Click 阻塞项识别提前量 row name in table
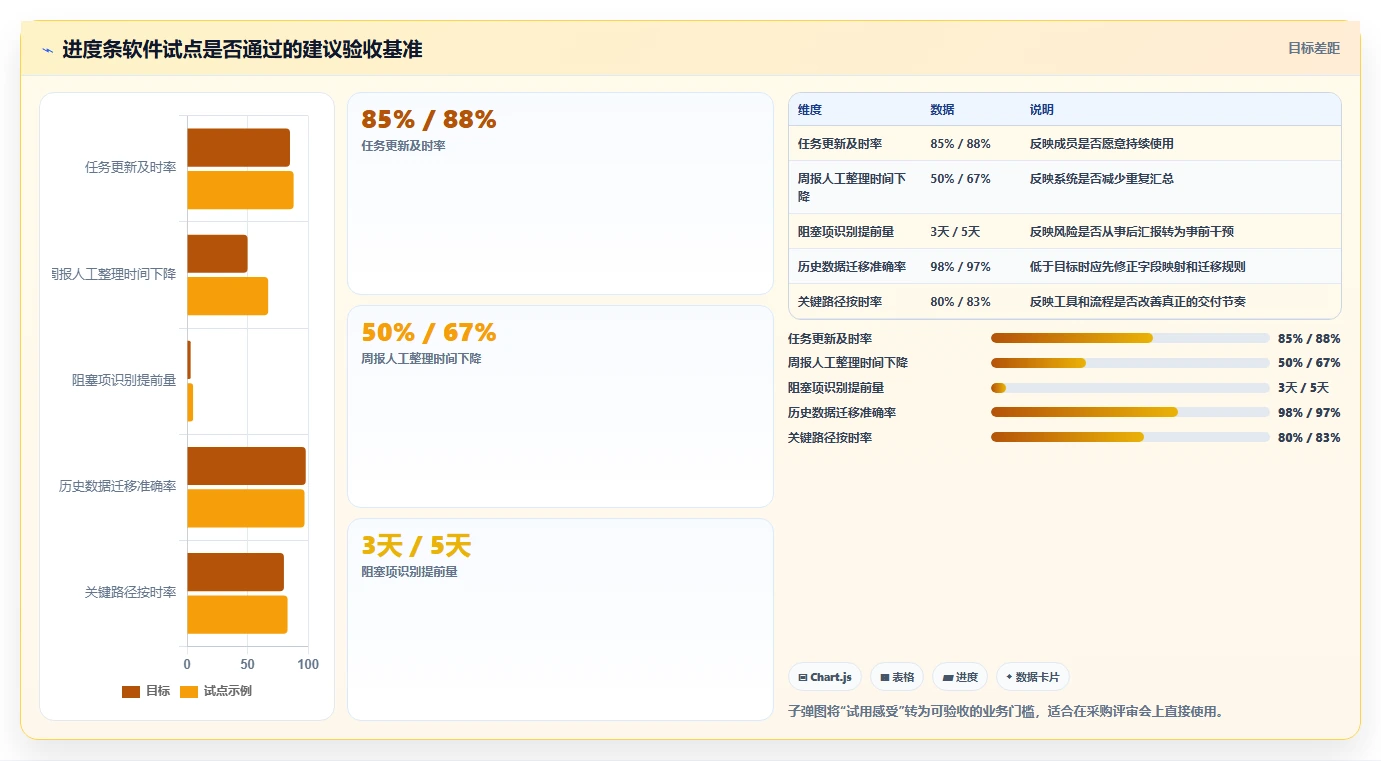This screenshot has height=761, width=1381. 846,232
